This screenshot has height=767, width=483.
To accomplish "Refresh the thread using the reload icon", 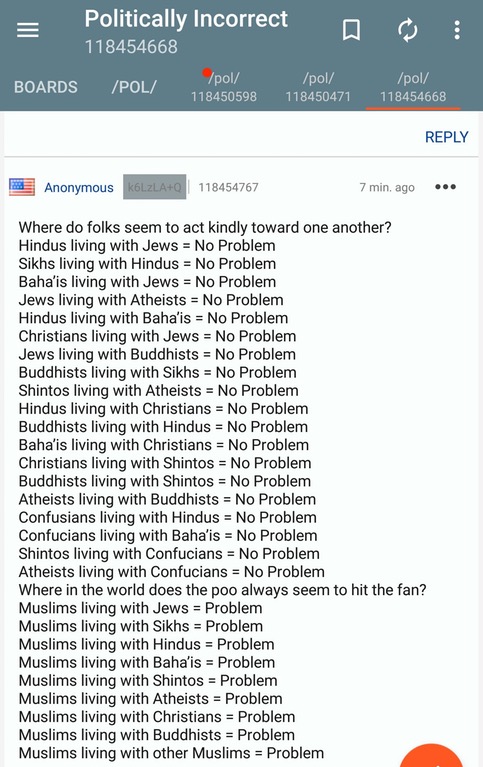I will point(408,30).
